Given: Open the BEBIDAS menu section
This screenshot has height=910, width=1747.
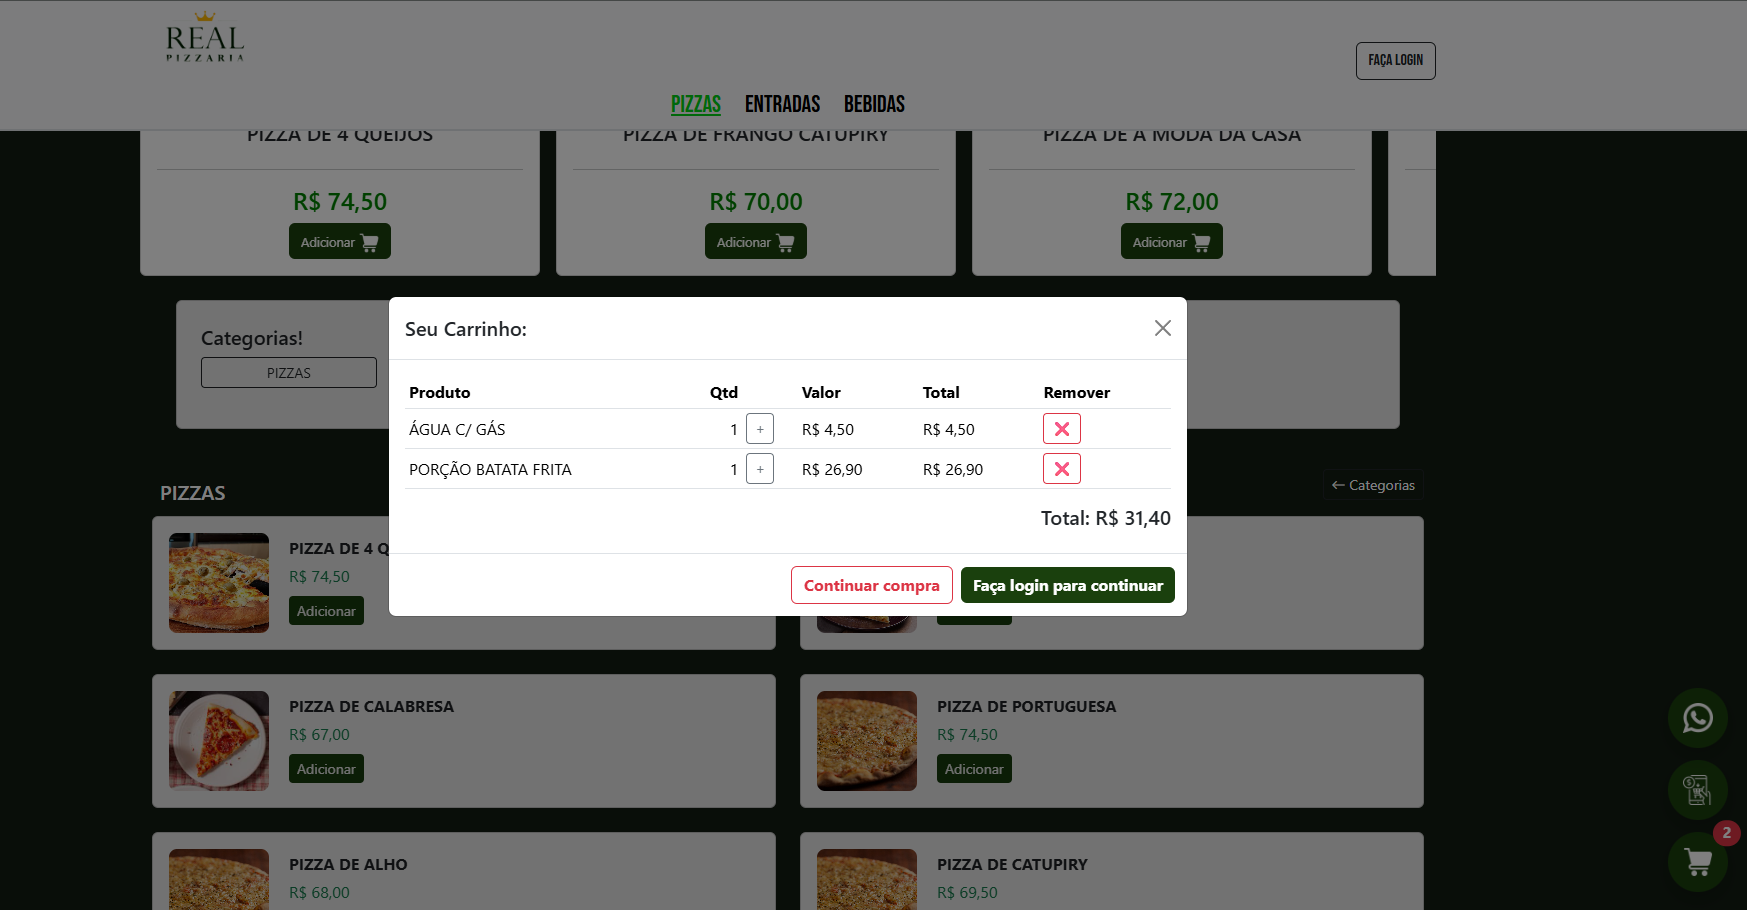Looking at the screenshot, I should click(x=873, y=104).
